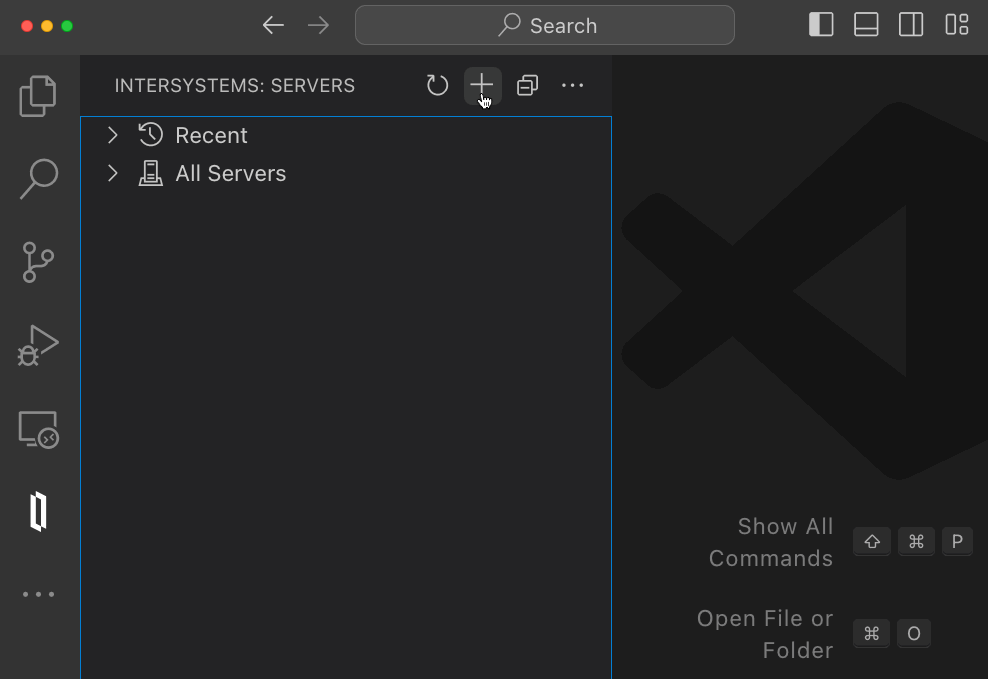Click the INTERSYSTEMS: SERVERS panel title
Viewport: 988px width, 679px height.
click(234, 85)
